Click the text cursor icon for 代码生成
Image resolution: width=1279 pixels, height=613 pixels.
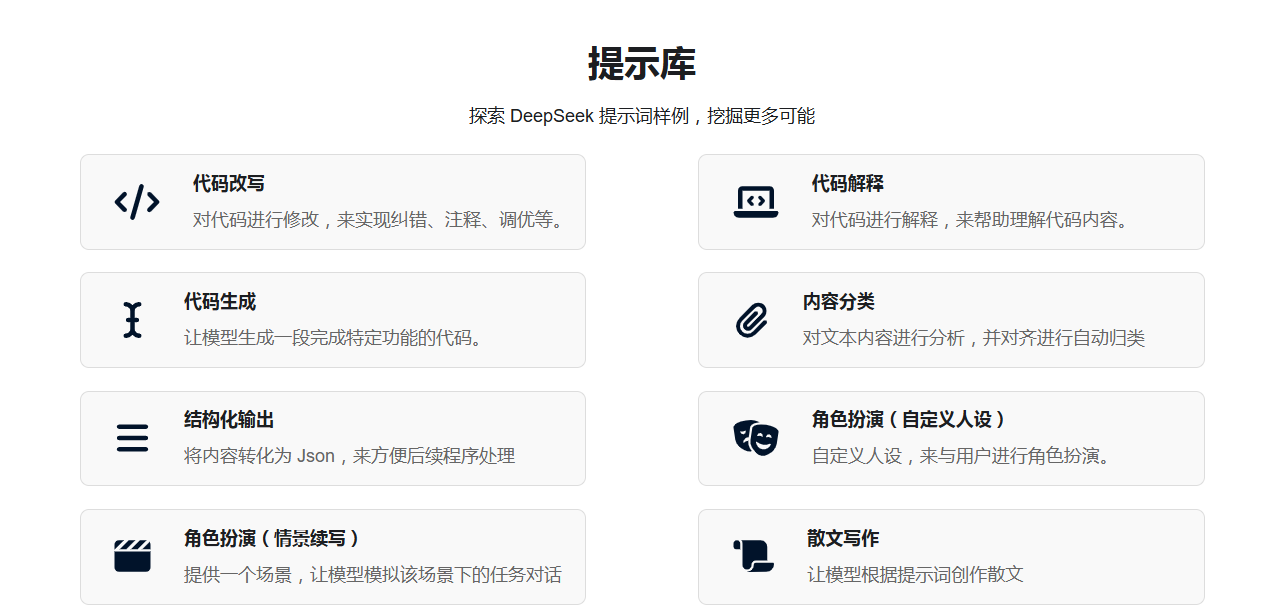[x=132, y=320]
